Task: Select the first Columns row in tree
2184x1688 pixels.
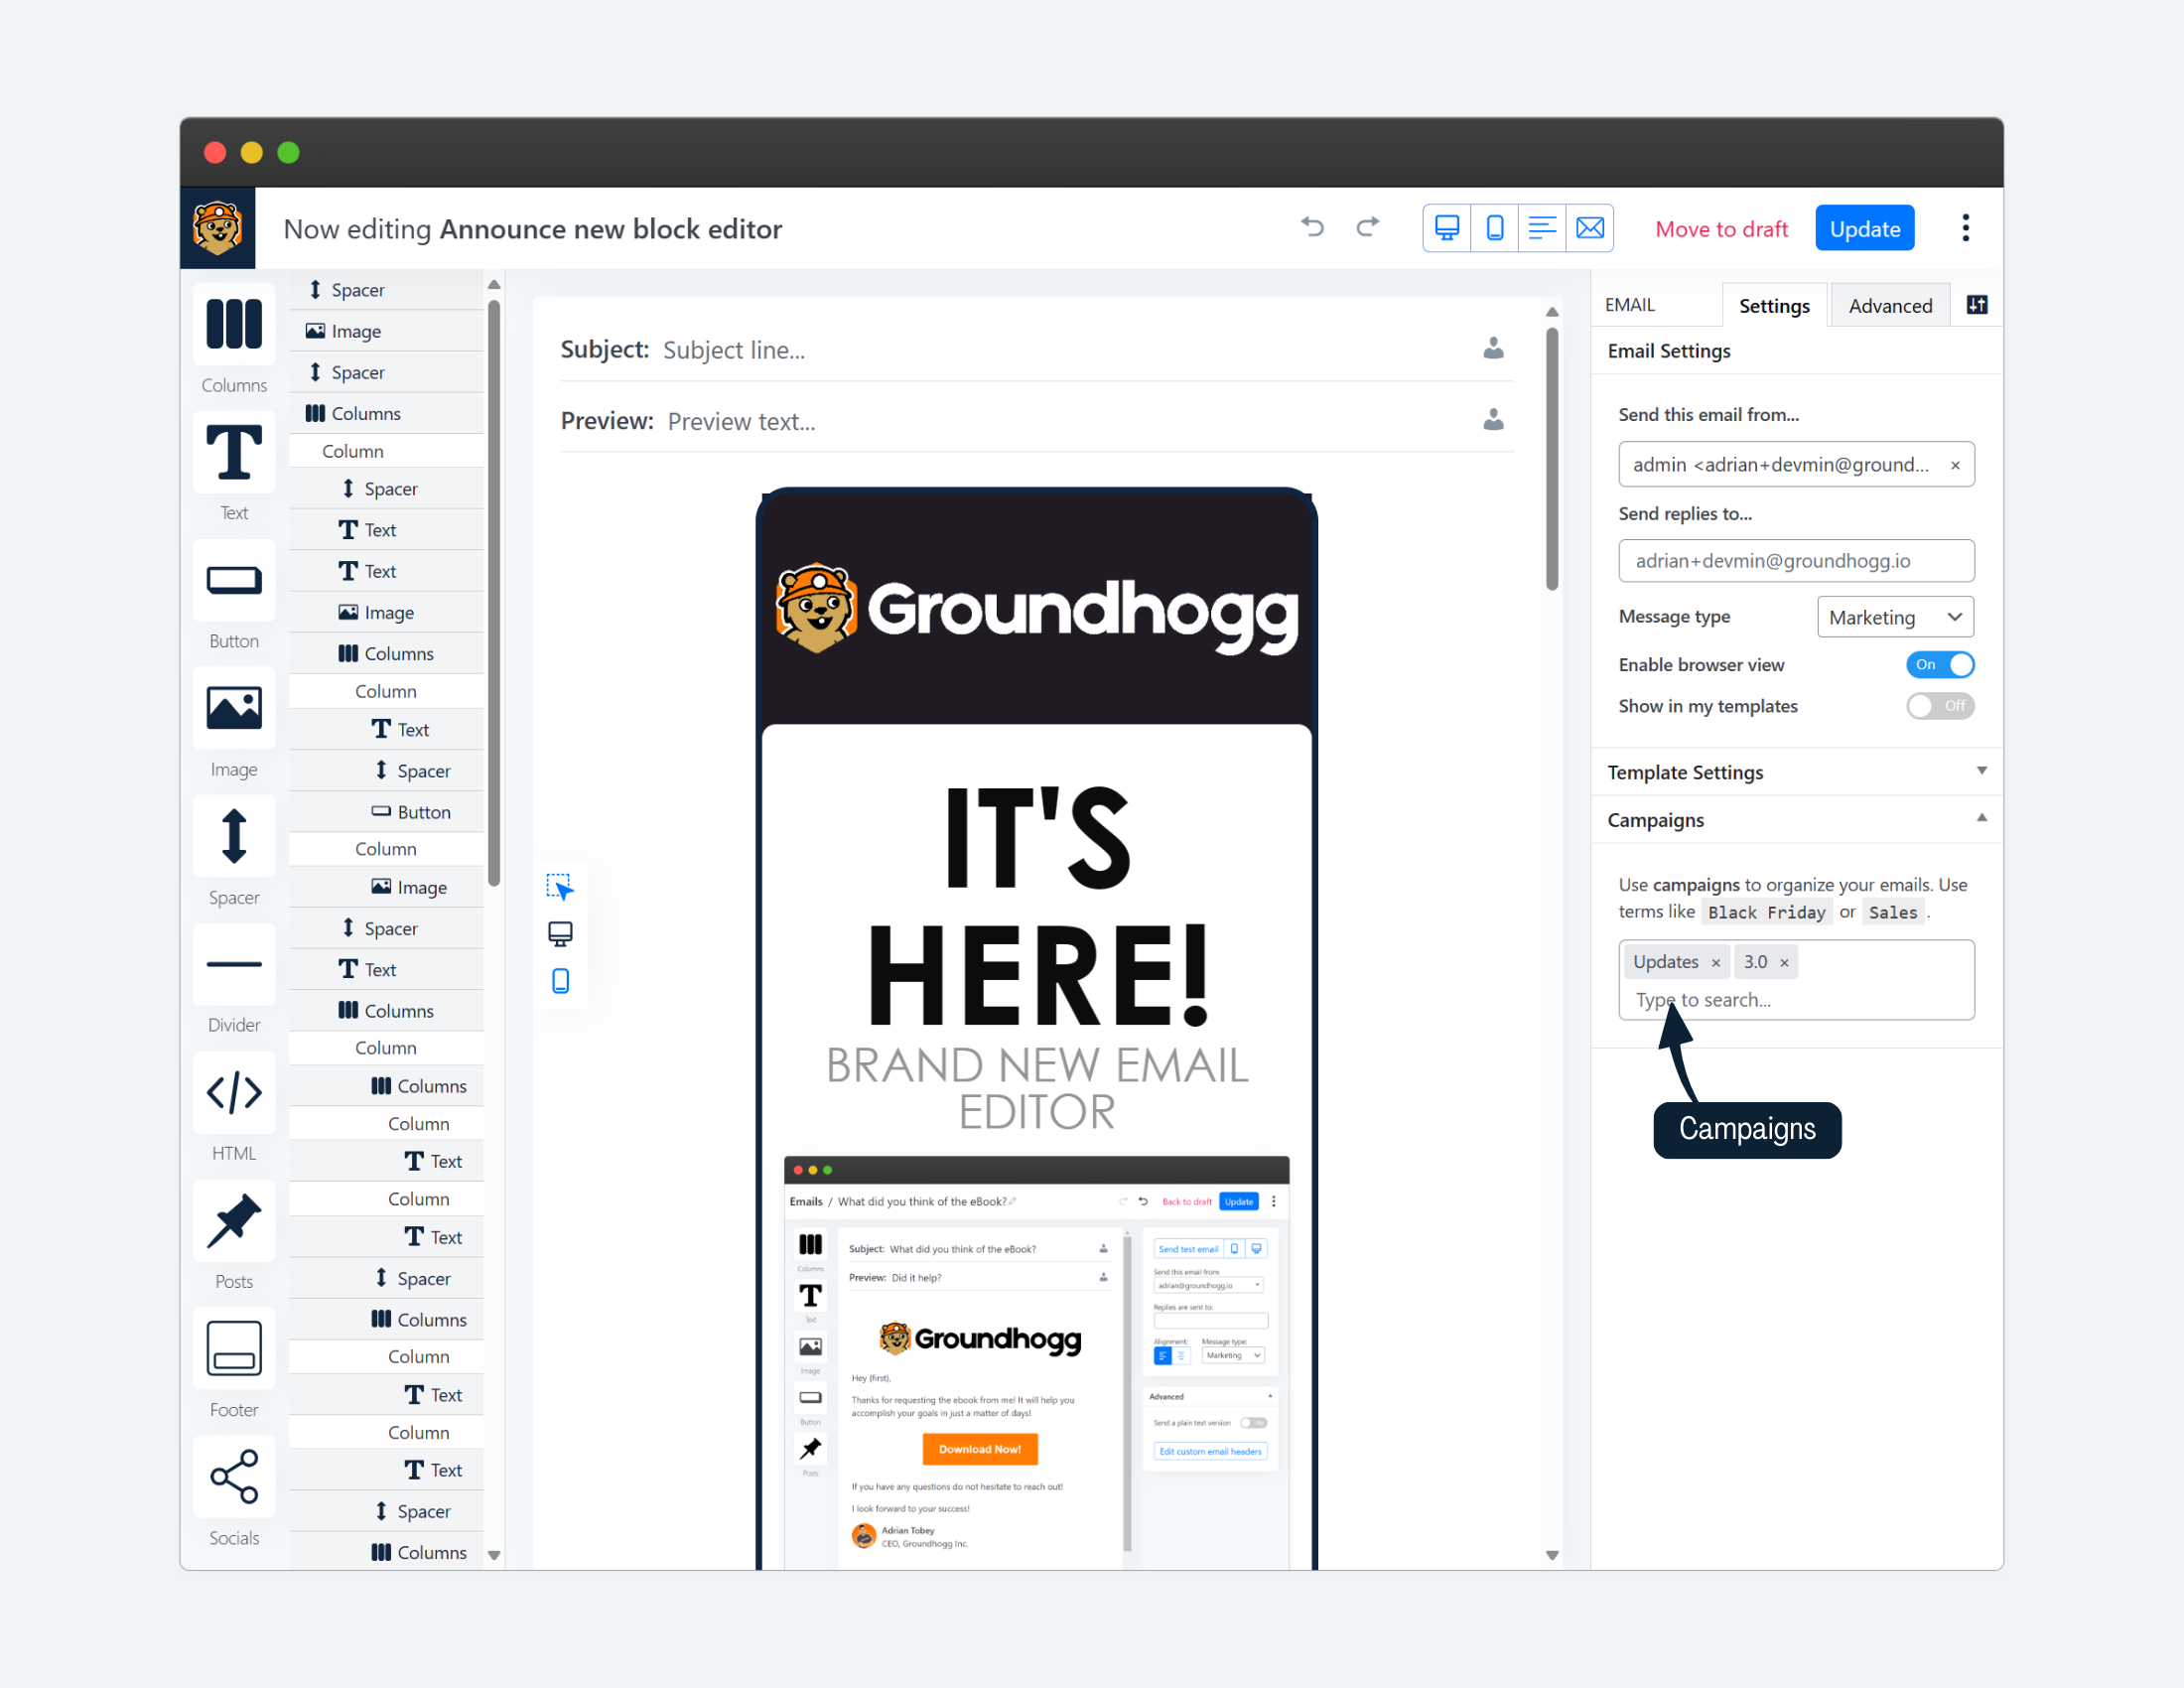Action: 387,413
